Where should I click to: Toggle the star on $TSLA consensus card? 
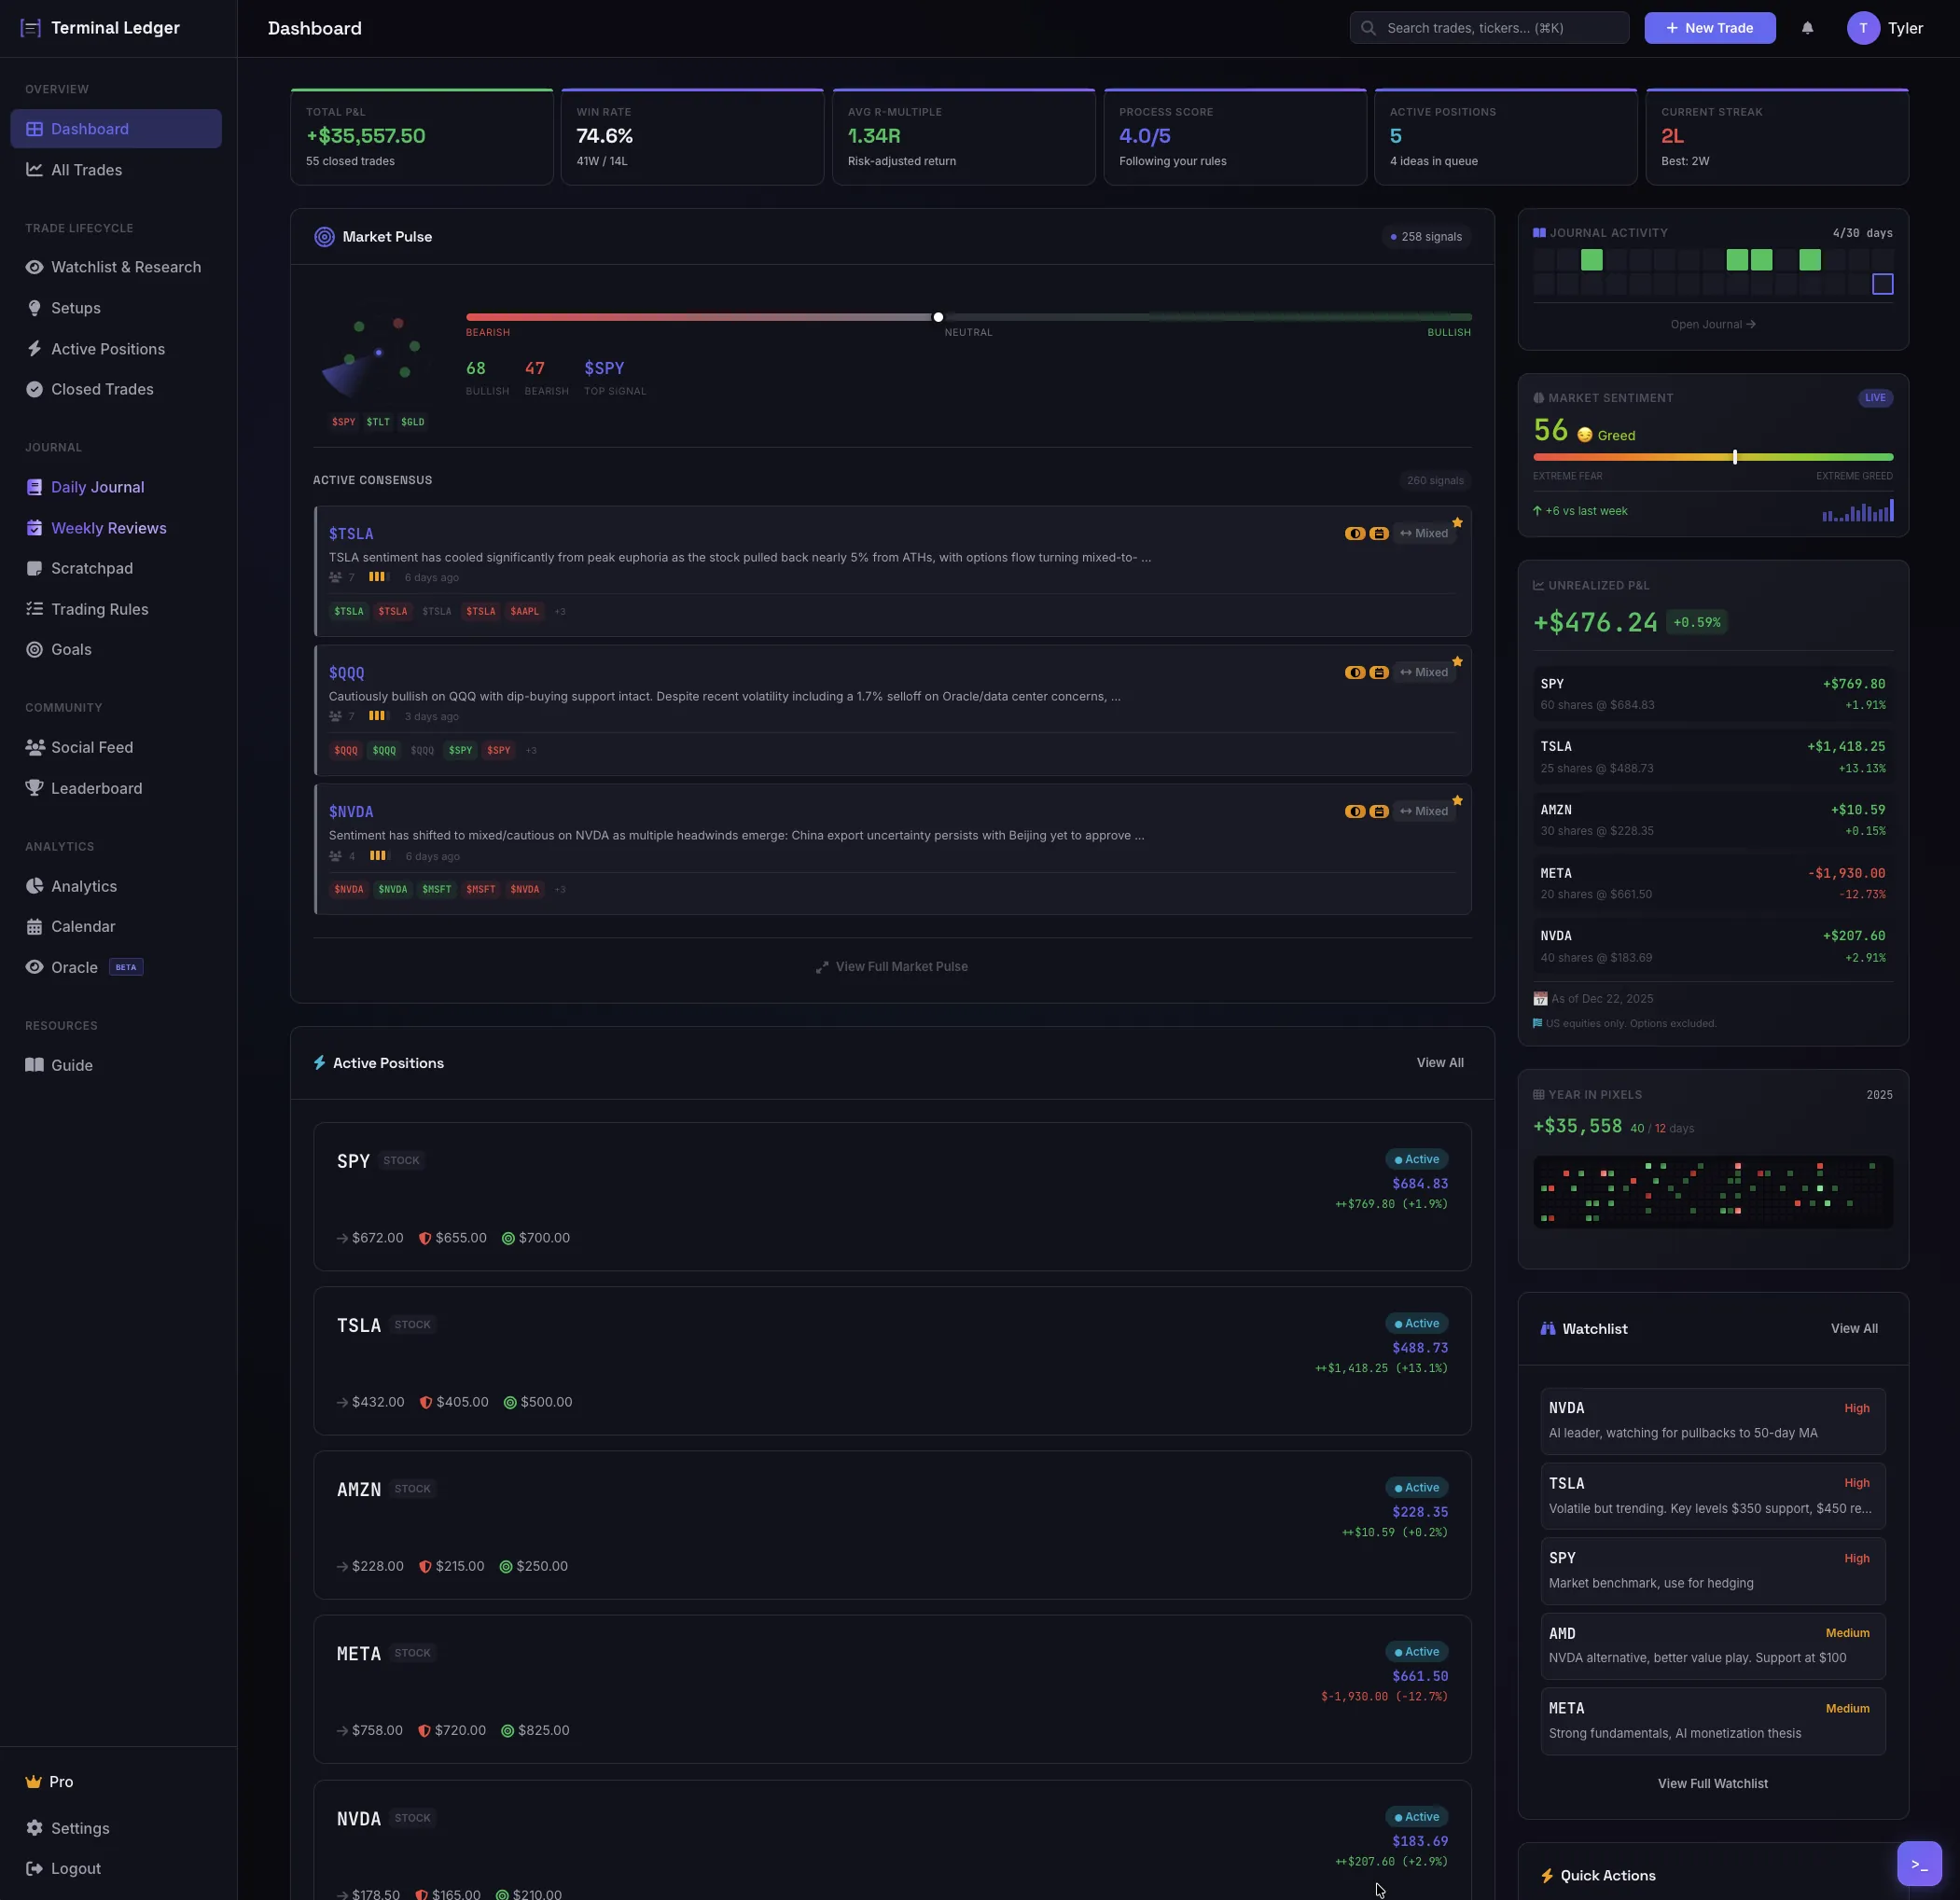pos(1457,522)
